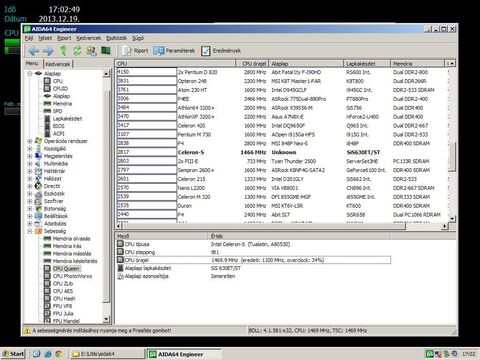
Task: Click AIDA64 Engineer taskbar button
Action: tap(184, 354)
